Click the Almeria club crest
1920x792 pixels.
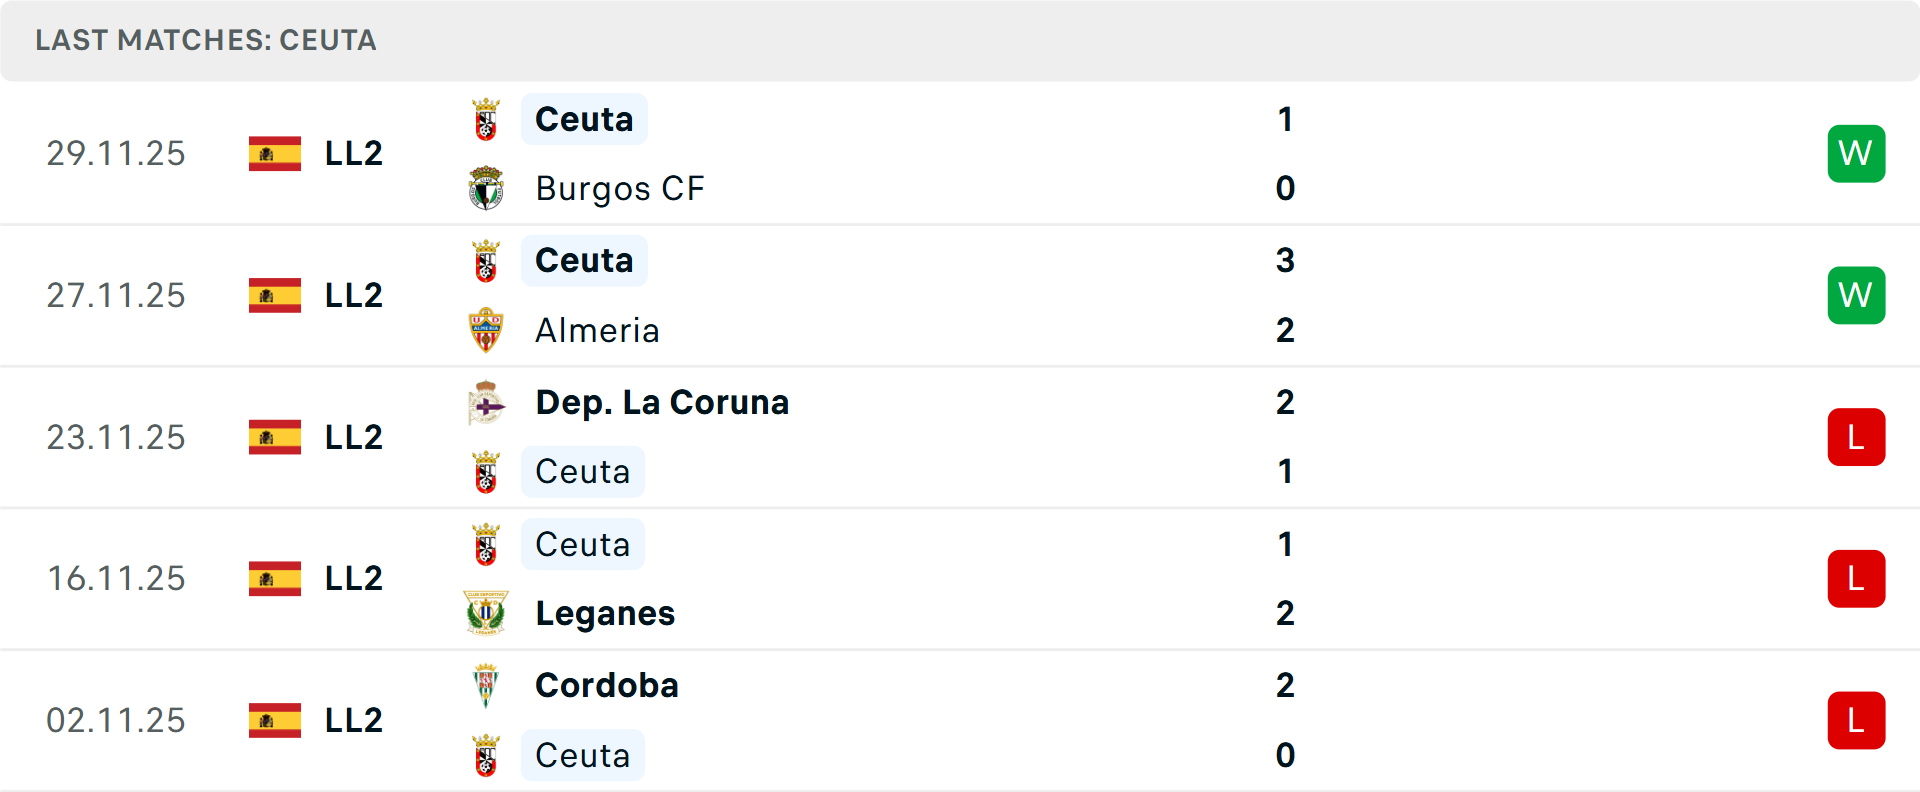tap(486, 330)
